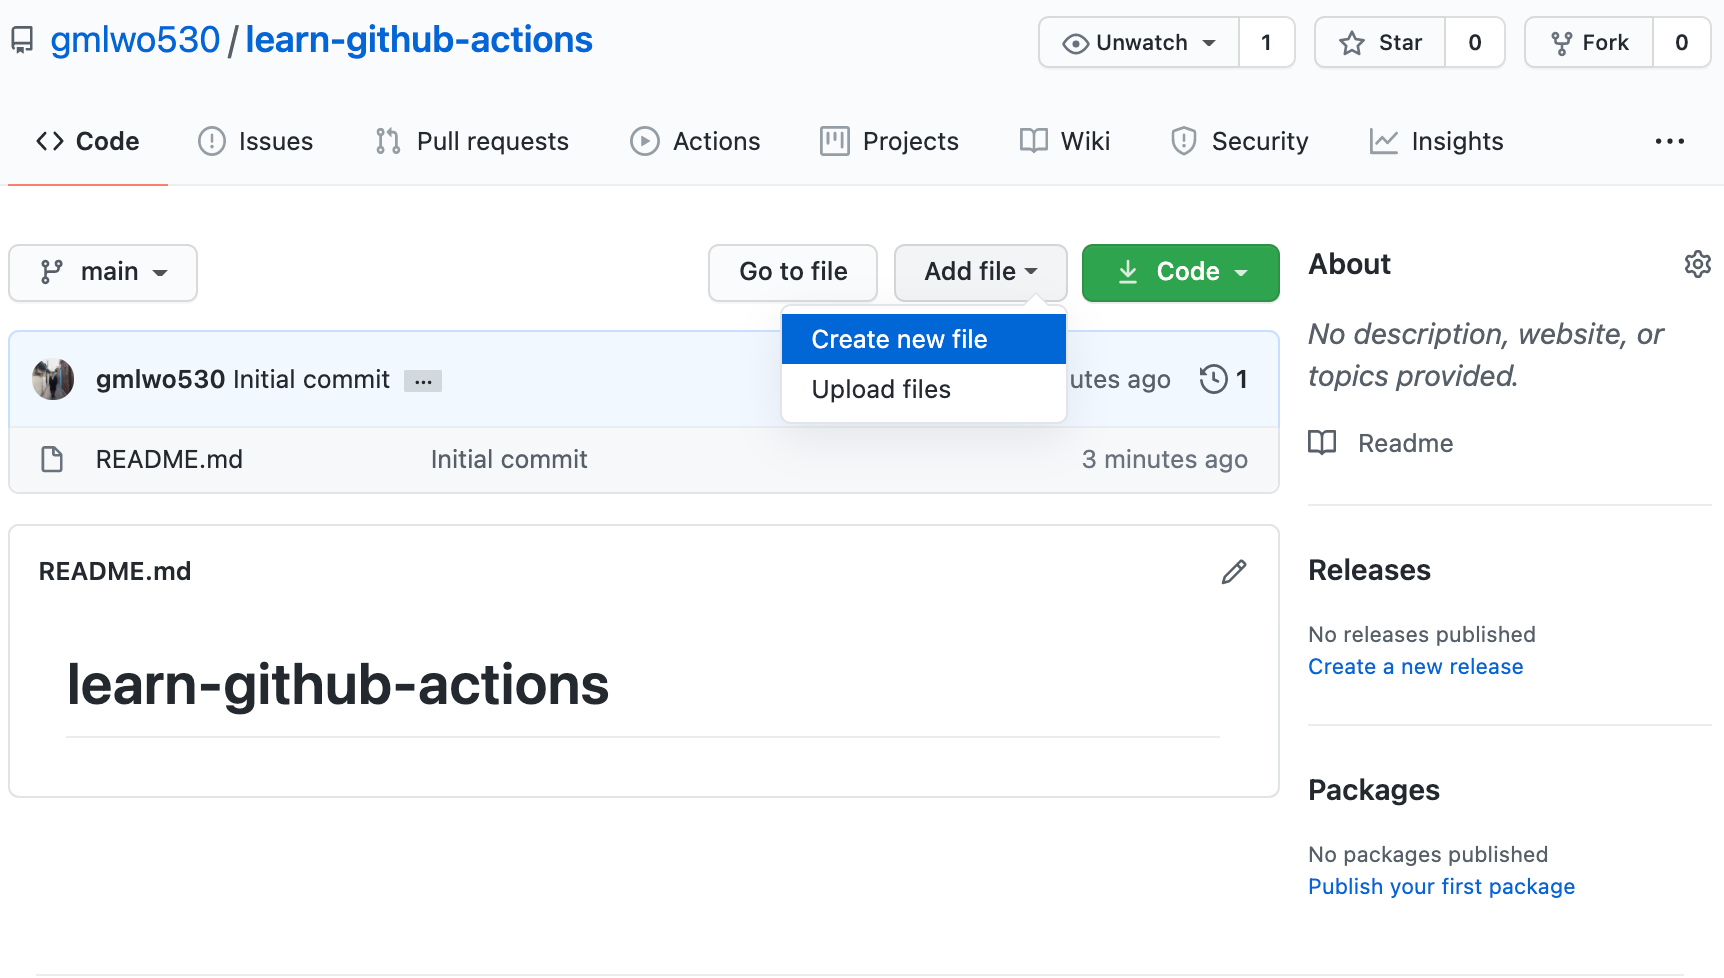Open the Add file dropdown

pos(979,271)
